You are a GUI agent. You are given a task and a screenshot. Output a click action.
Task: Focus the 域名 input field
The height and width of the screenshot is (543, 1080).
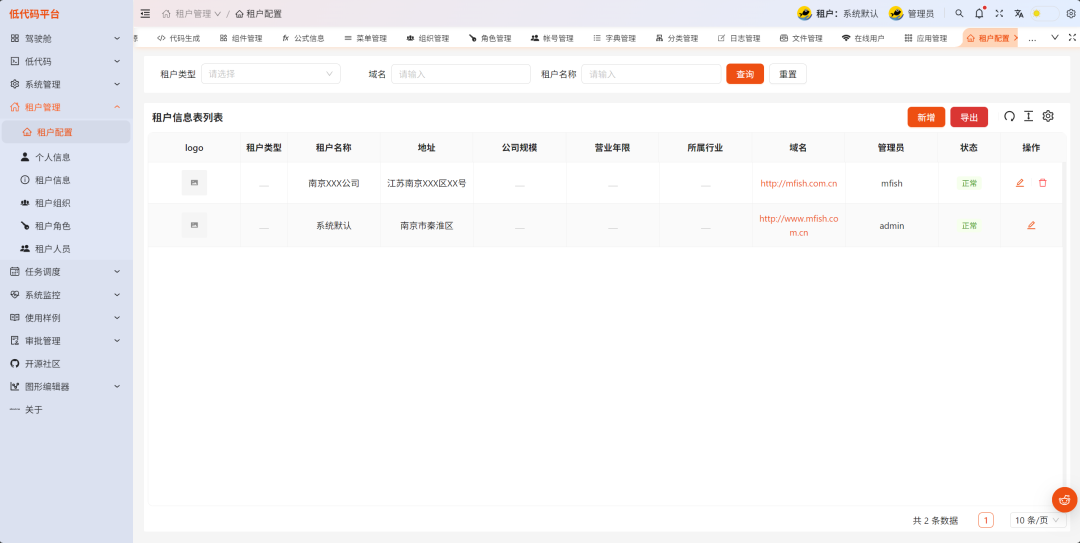point(461,74)
